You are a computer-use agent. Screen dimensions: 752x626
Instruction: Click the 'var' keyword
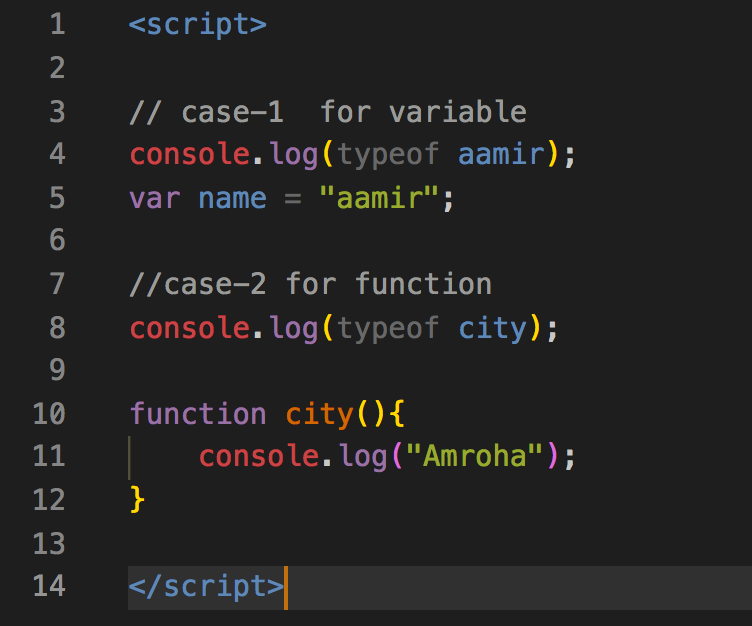pyautogui.click(x=154, y=199)
